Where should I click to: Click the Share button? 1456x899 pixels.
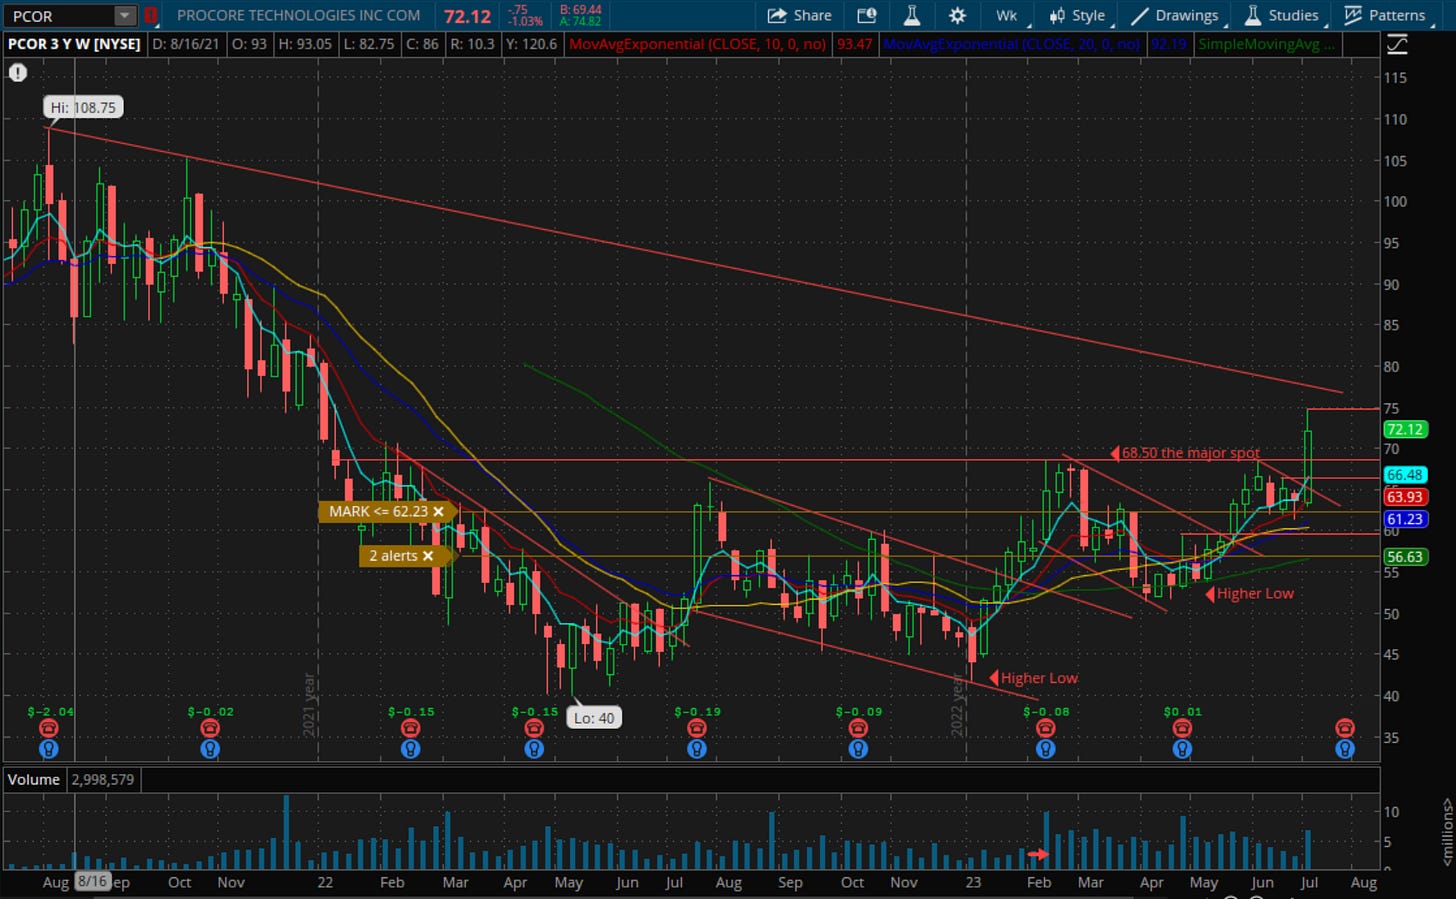tap(800, 16)
